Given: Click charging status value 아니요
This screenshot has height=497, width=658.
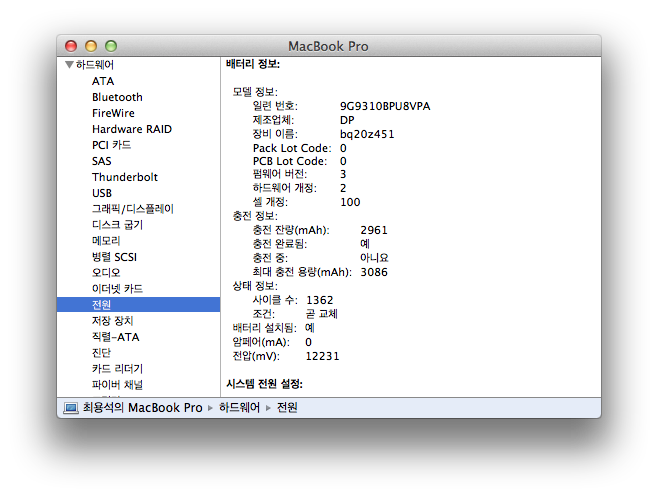Looking at the screenshot, I should point(374,258).
